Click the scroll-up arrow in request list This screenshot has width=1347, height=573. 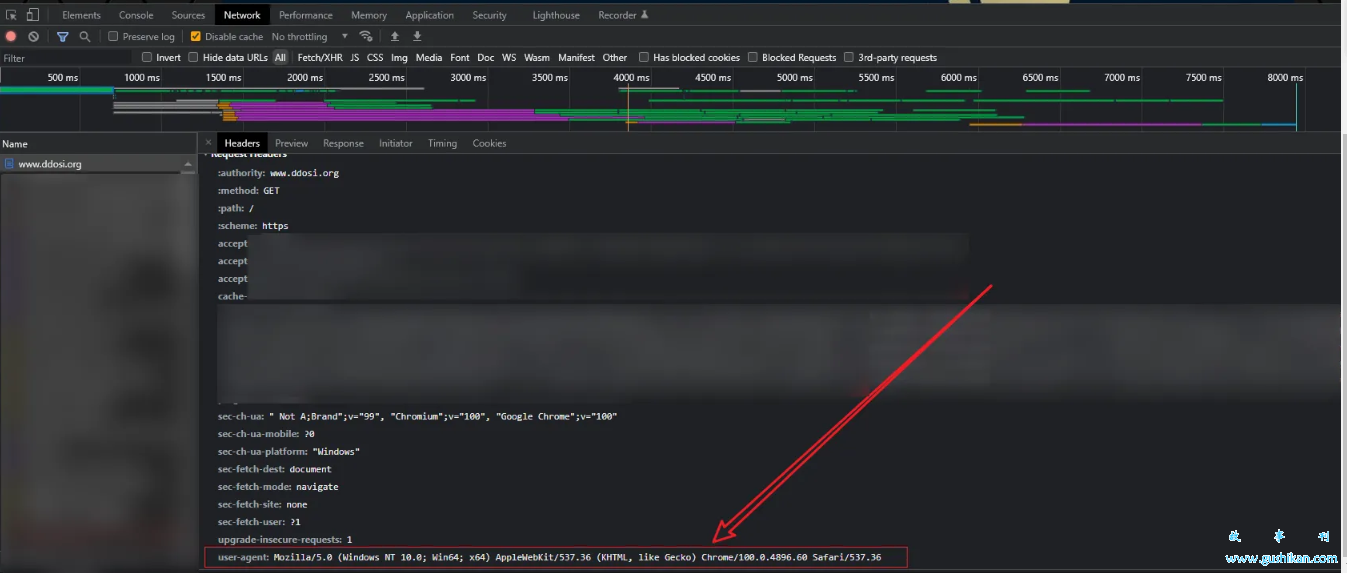coord(188,164)
